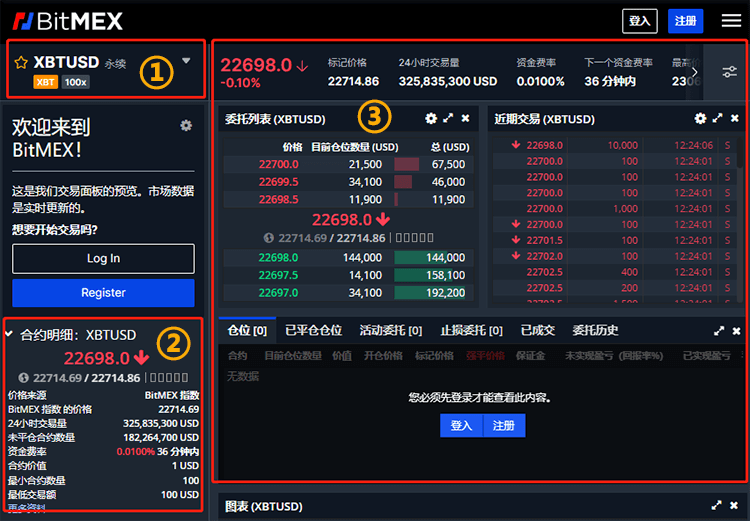The height and width of the screenshot is (521, 750).
Task: Expand the 委托列表 order book panel
Action: pos(448,118)
